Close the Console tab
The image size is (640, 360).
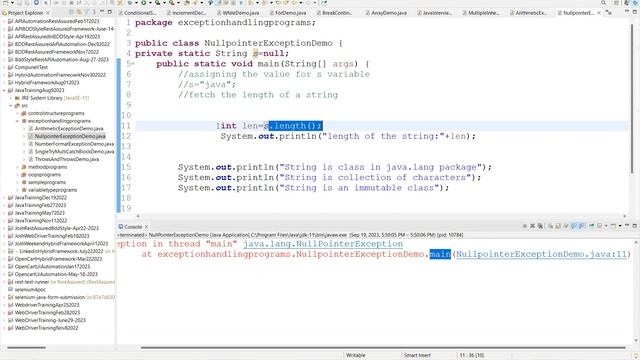pos(147,227)
